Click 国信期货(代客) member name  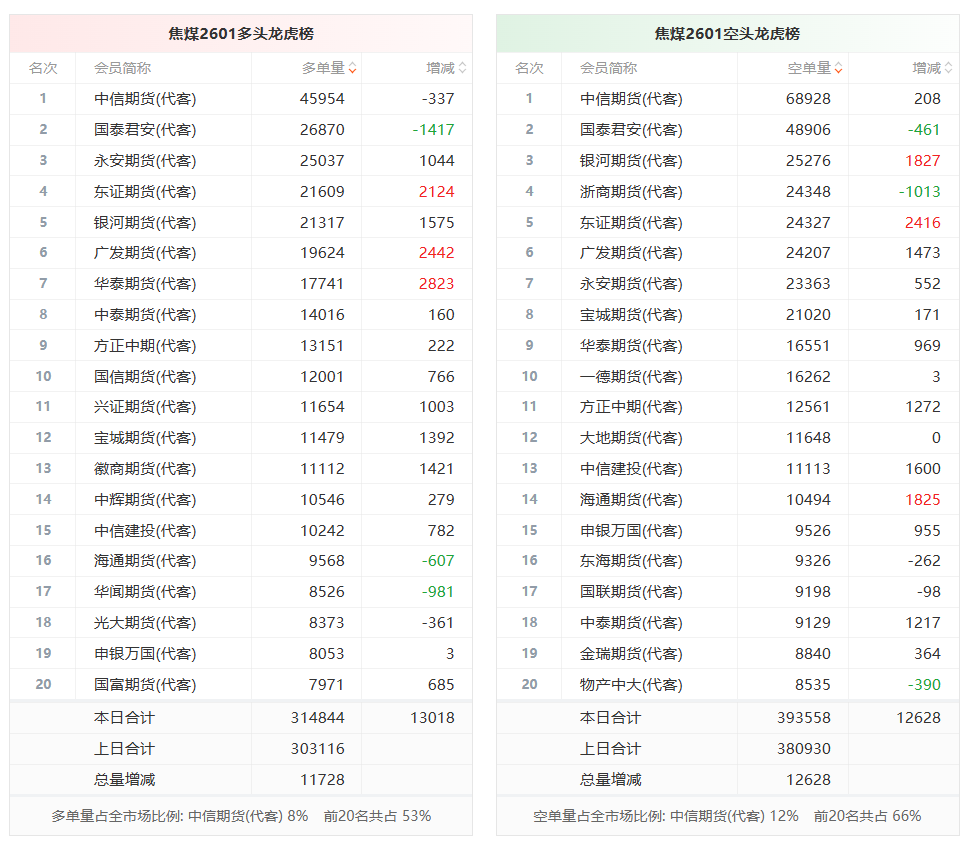pos(145,376)
